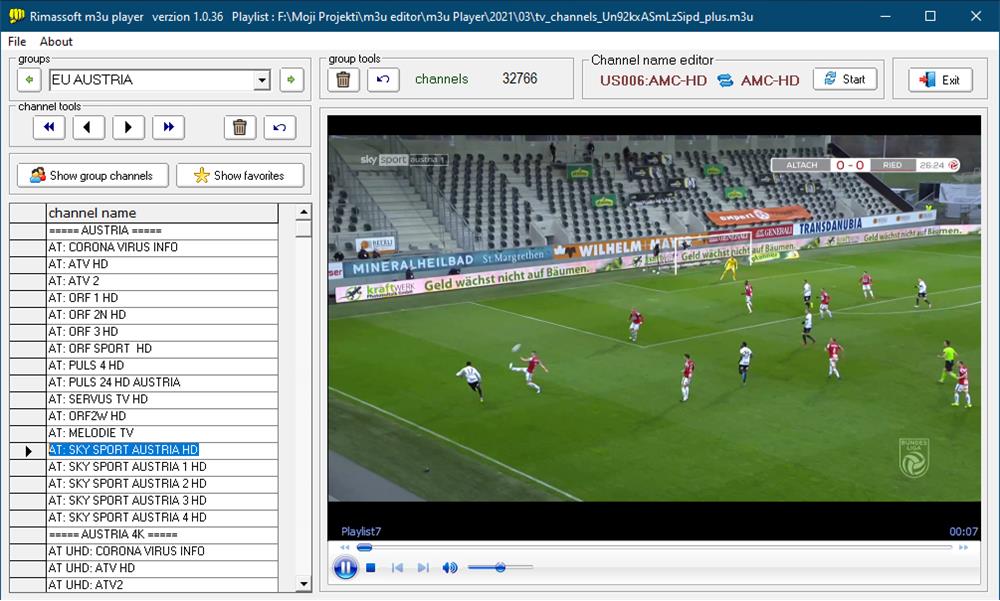Screen dimensions: 1000x601
Task: Stop the video playback
Action: [x=370, y=568]
